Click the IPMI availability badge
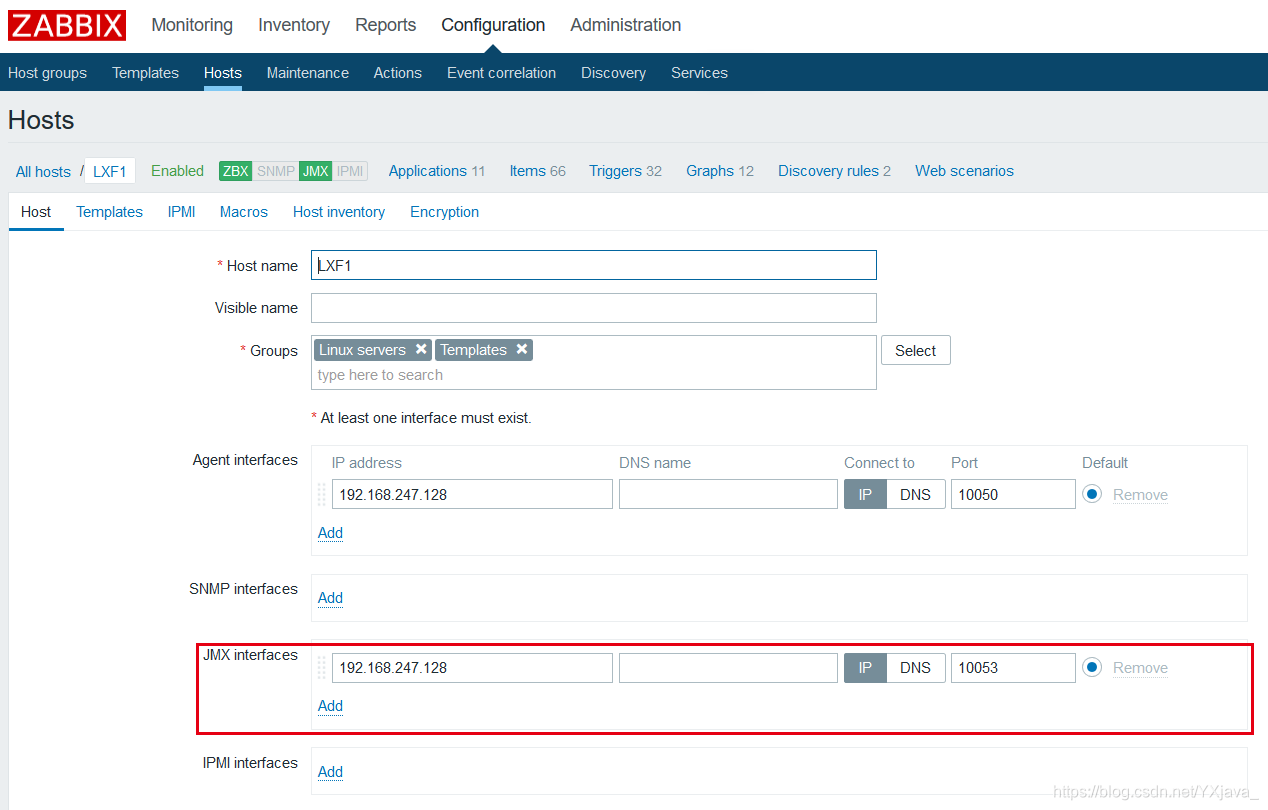1268x810 pixels. point(350,171)
